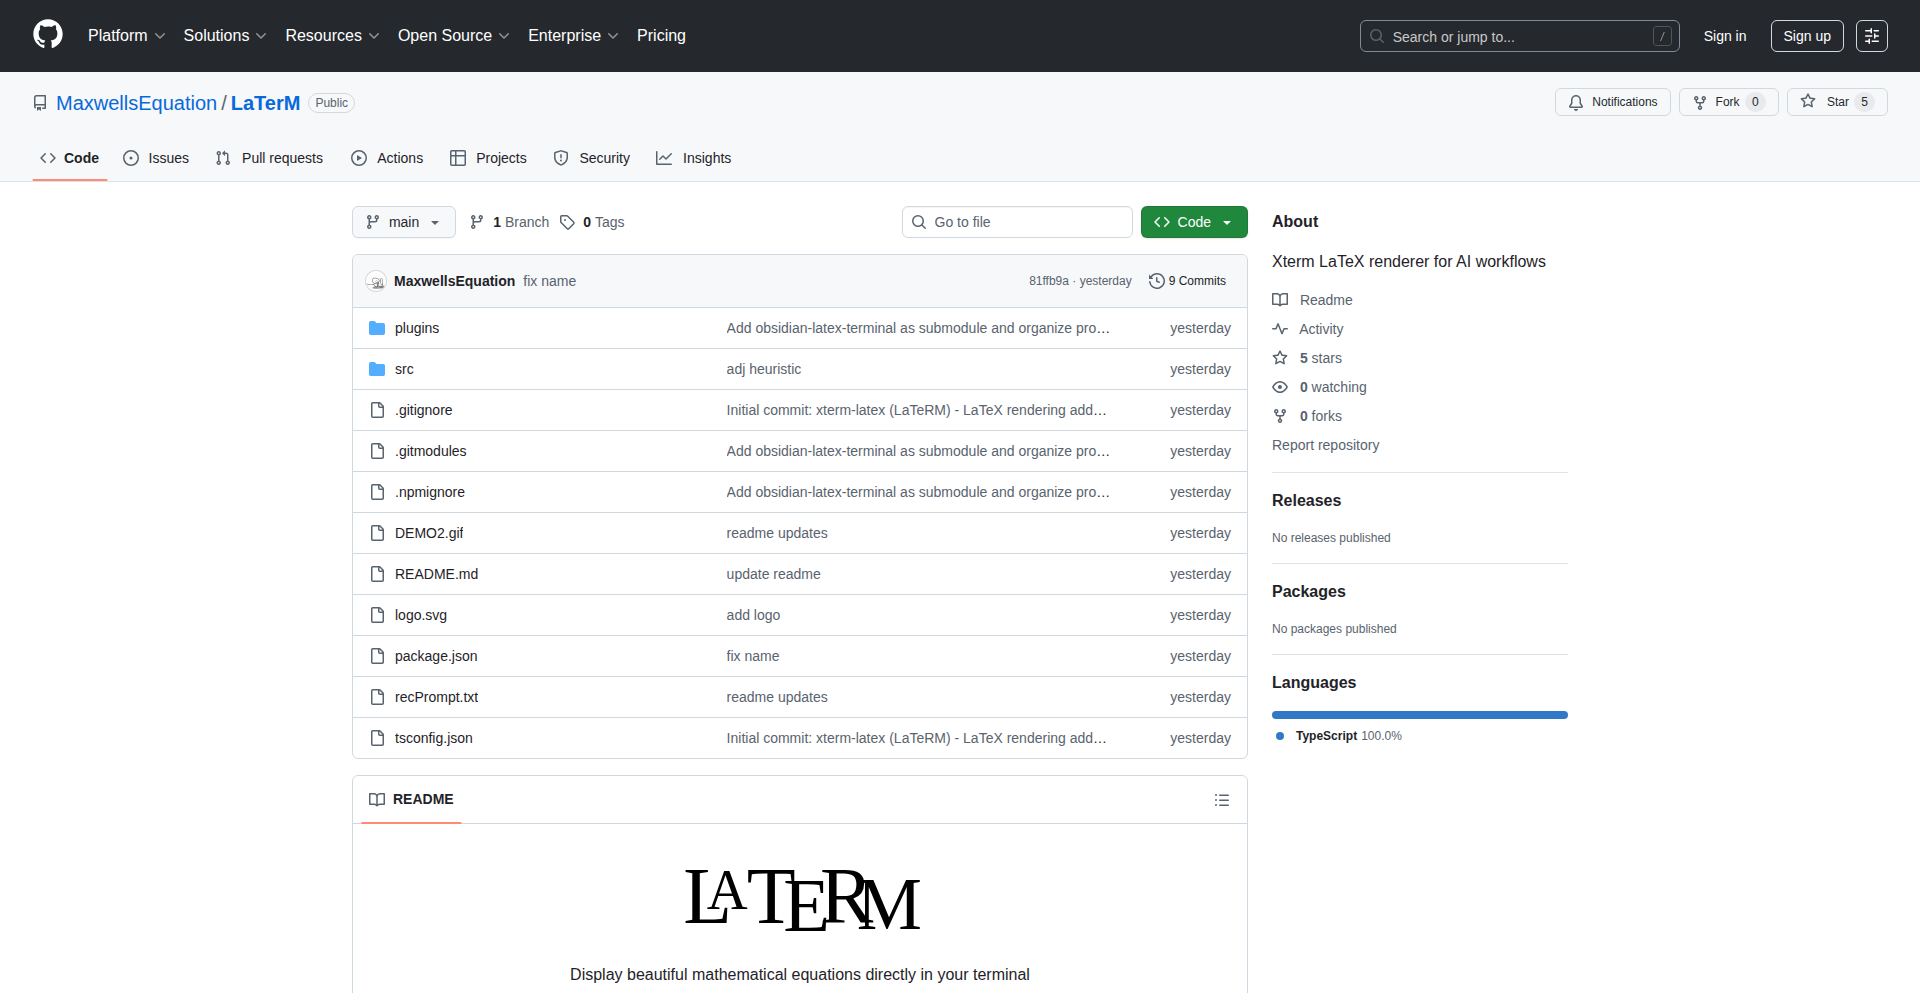Image resolution: width=1920 pixels, height=993 pixels.
Task: Open the Pricing link
Action: 661,36
